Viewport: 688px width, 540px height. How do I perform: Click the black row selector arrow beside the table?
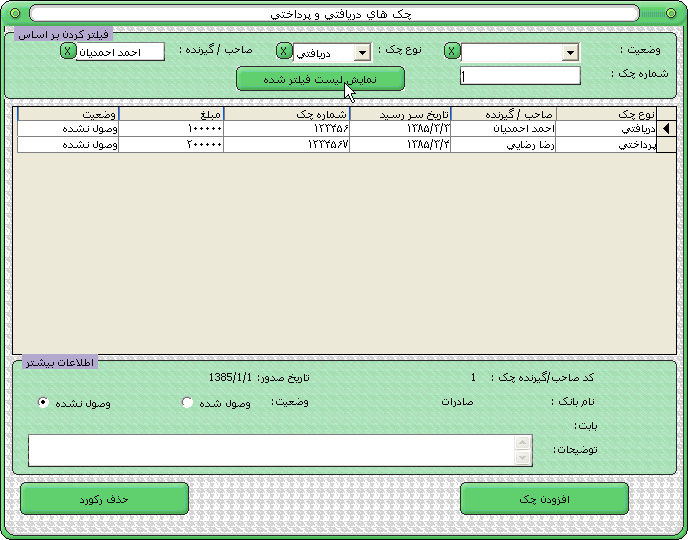668,128
